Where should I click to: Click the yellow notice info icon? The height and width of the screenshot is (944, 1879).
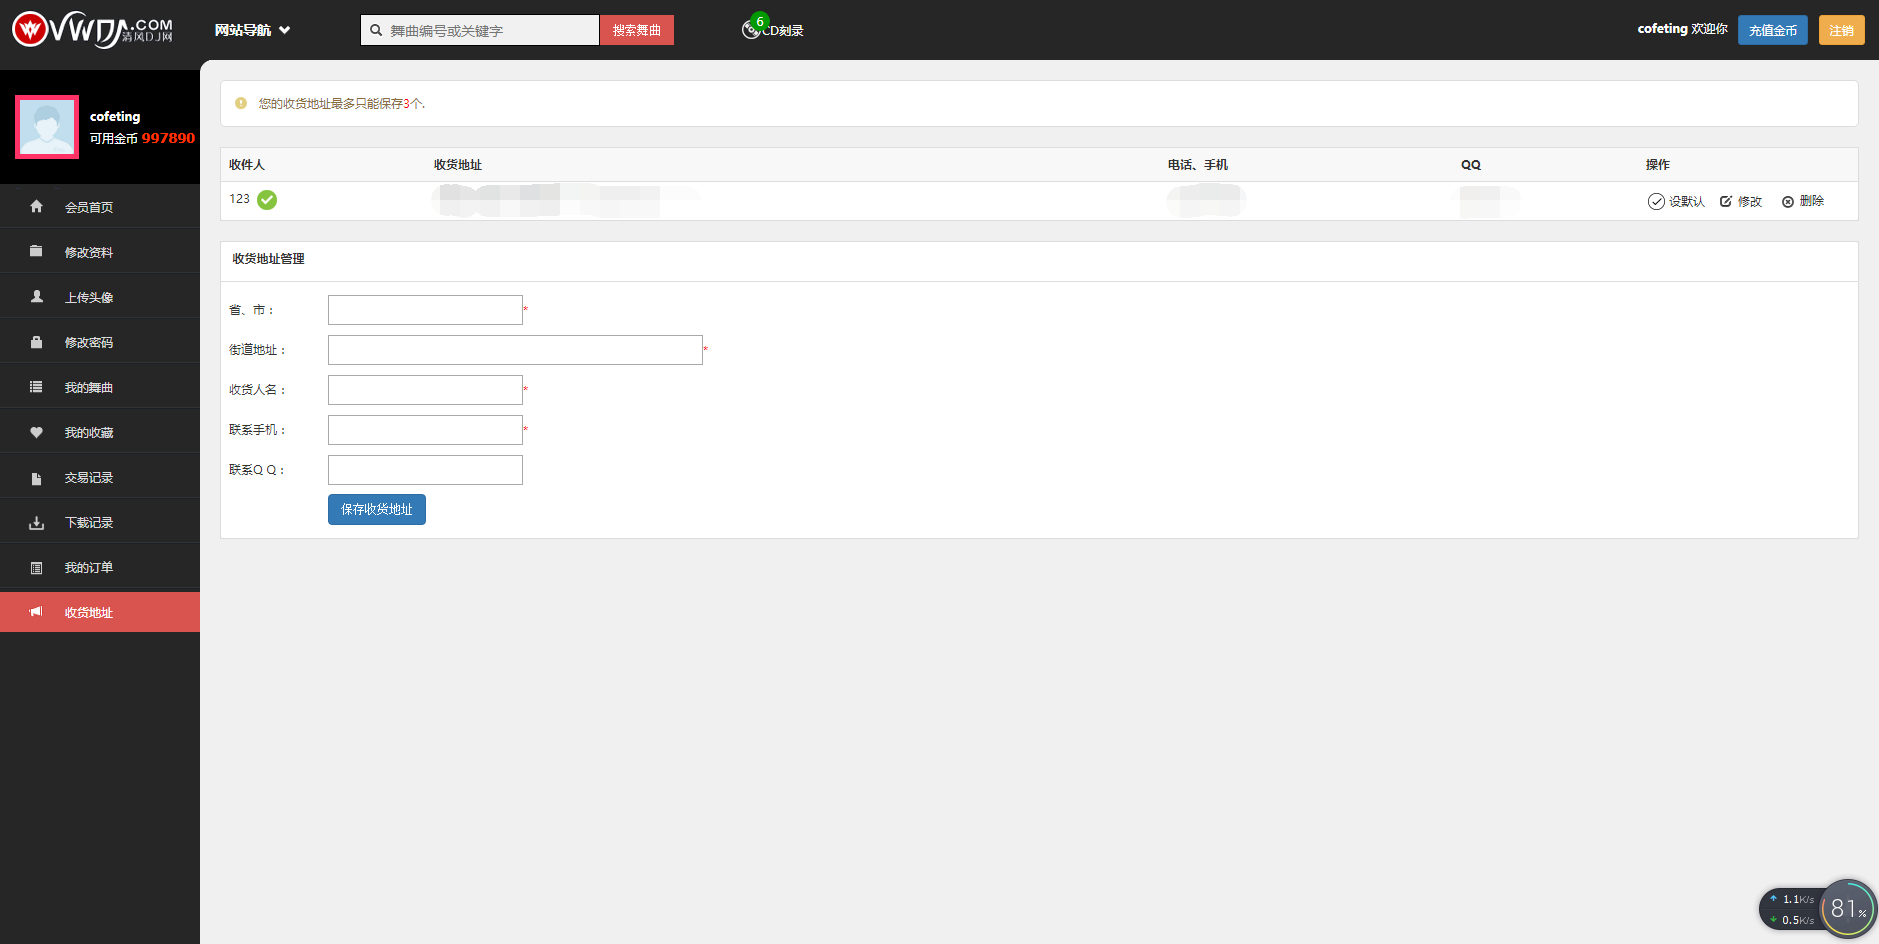pyautogui.click(x=241, y=103)
